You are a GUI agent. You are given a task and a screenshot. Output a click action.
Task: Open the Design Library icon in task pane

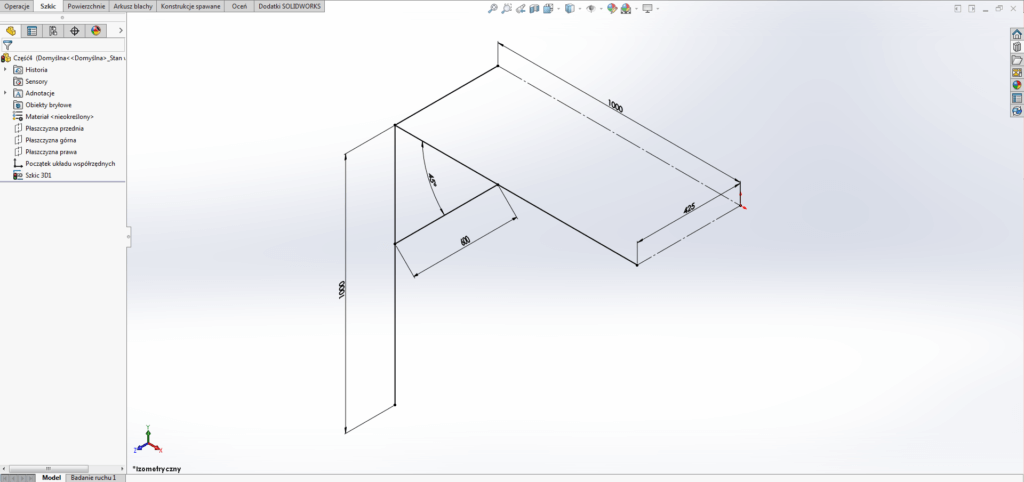(x=1017, y=47)
